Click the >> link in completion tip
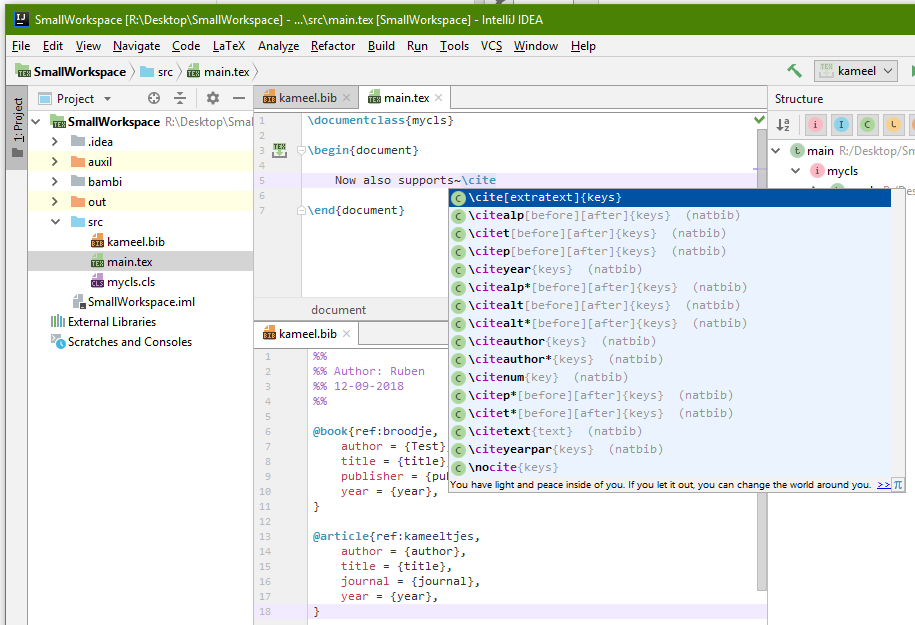This screenshot has height=625, width=915. (x=883, y=485)
